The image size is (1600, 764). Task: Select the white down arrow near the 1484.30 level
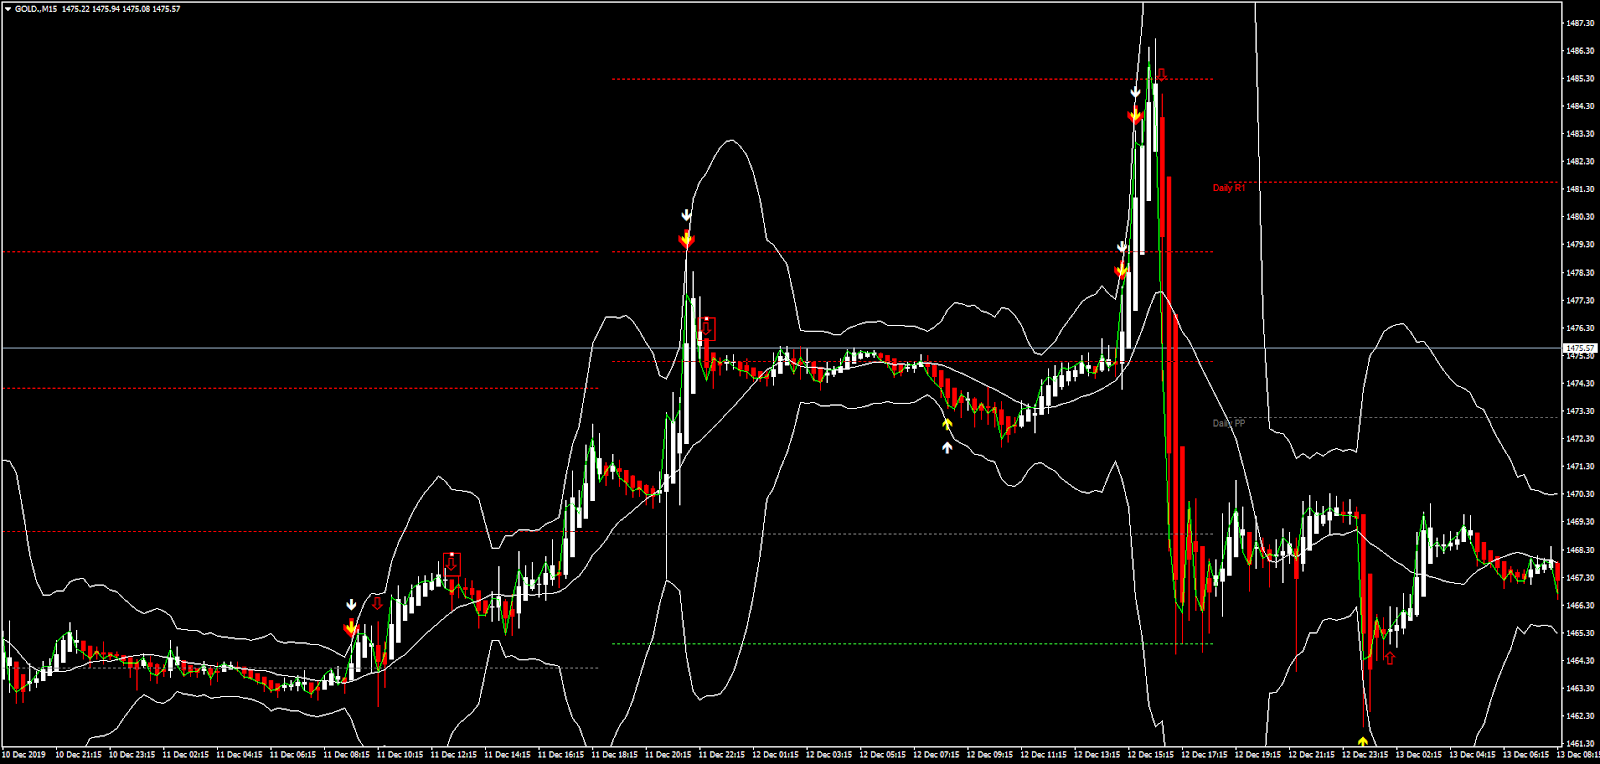(x=1135, y=92)
